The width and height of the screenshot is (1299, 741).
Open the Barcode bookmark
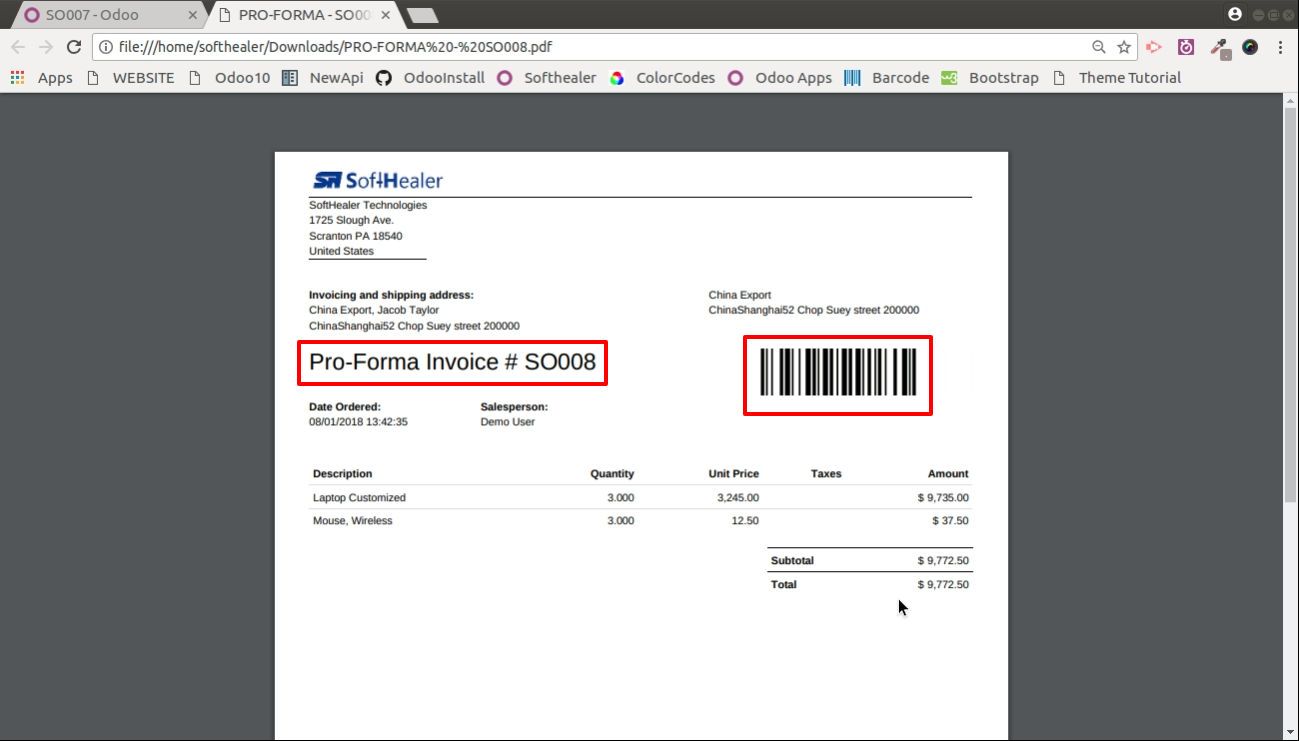887,78
